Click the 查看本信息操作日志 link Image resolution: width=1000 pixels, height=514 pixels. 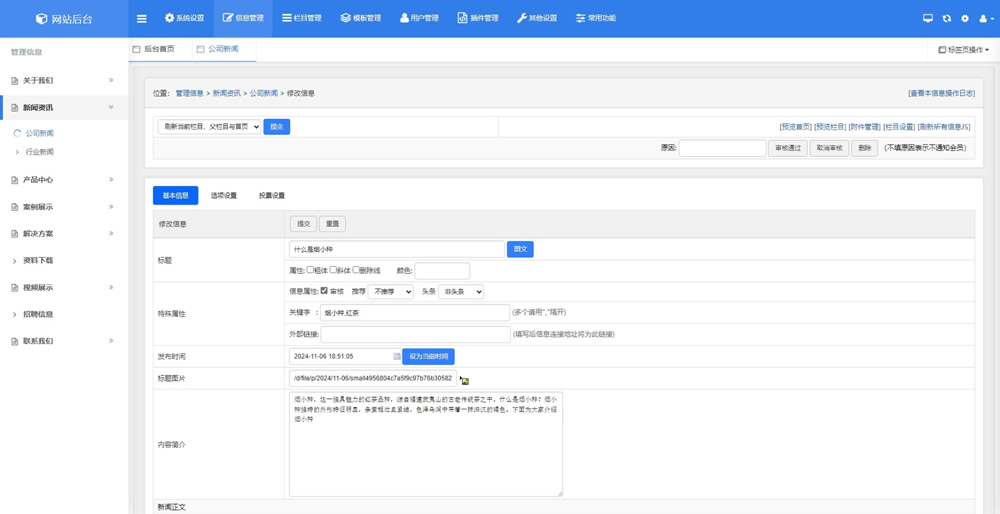pyautogui.click(x=940, y=93)
